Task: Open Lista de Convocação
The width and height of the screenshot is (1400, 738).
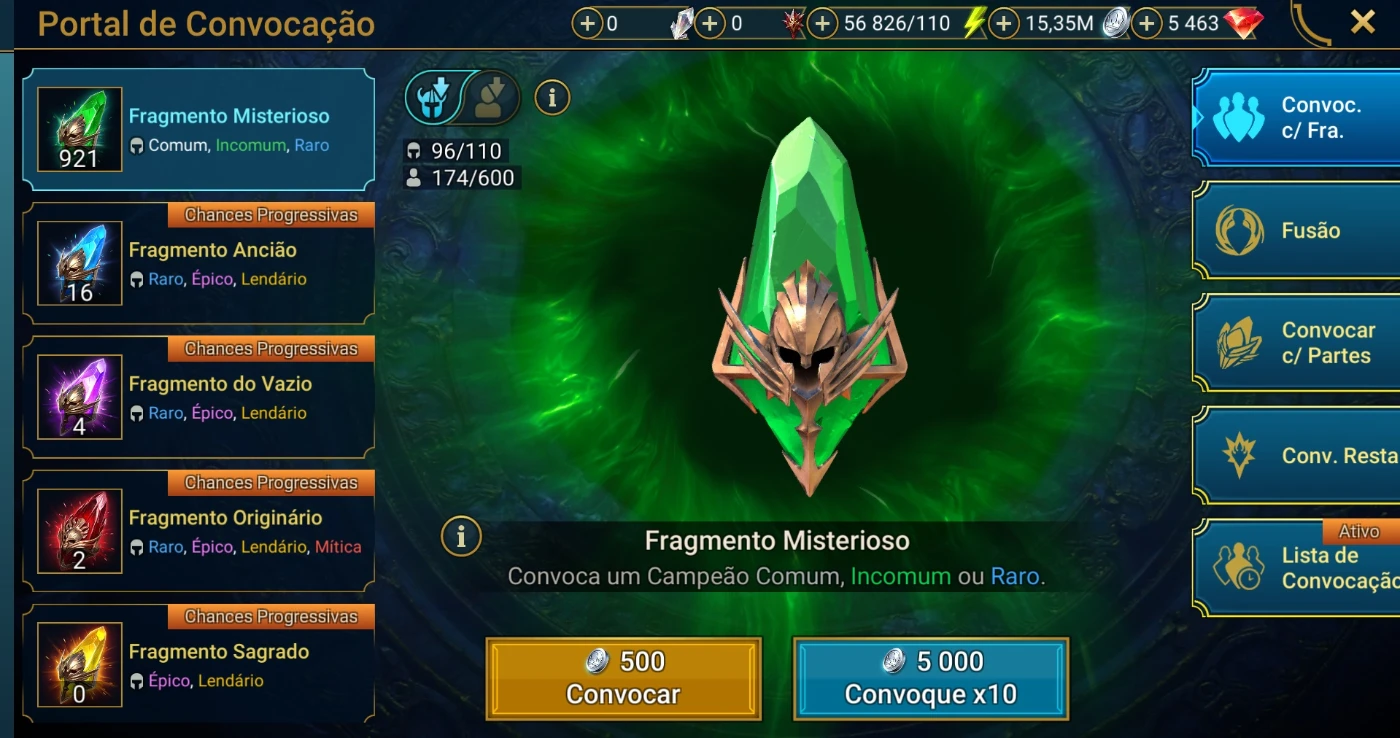Action: [1296, 567]
